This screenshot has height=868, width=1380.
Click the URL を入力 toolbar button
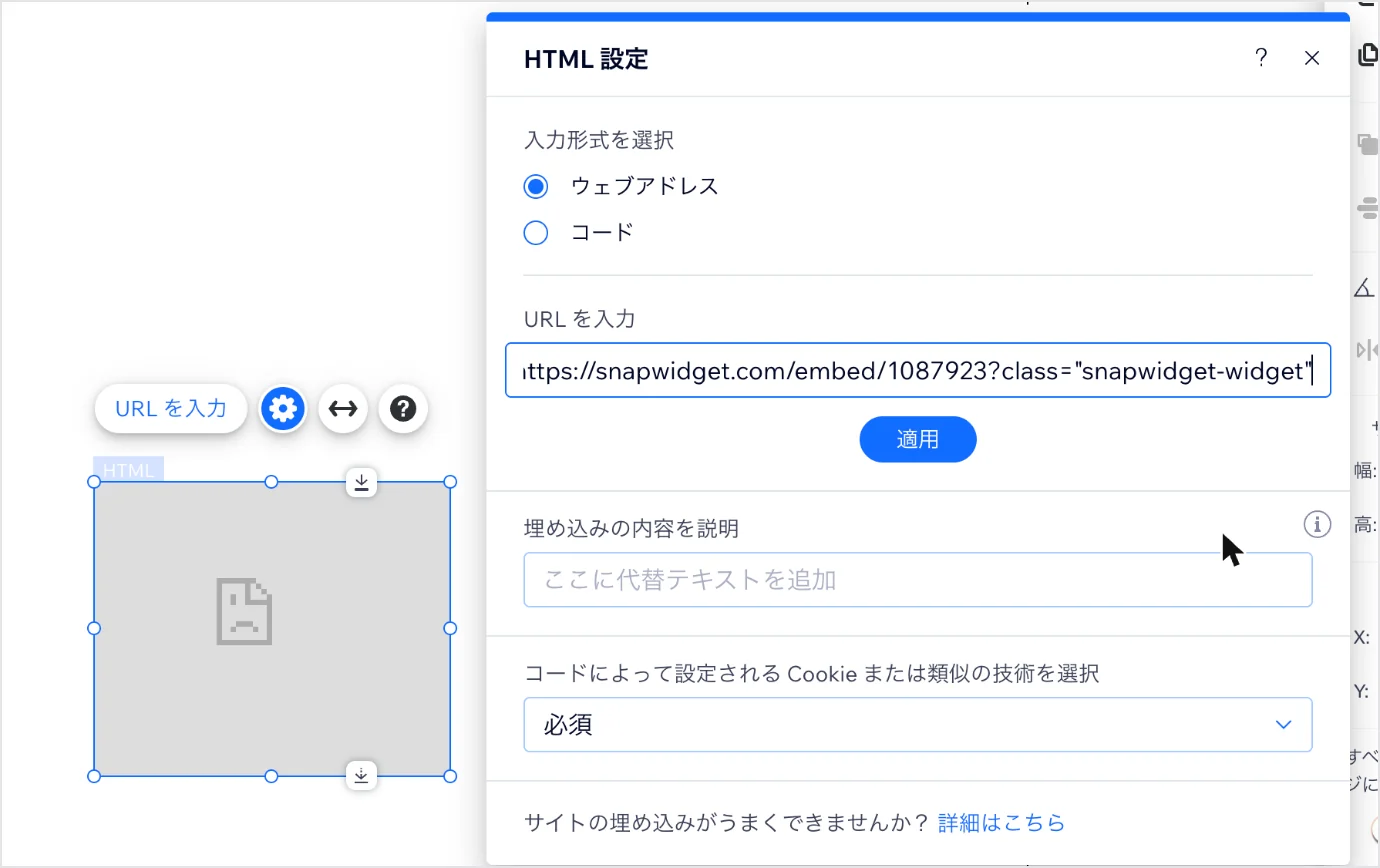(171, 409)
